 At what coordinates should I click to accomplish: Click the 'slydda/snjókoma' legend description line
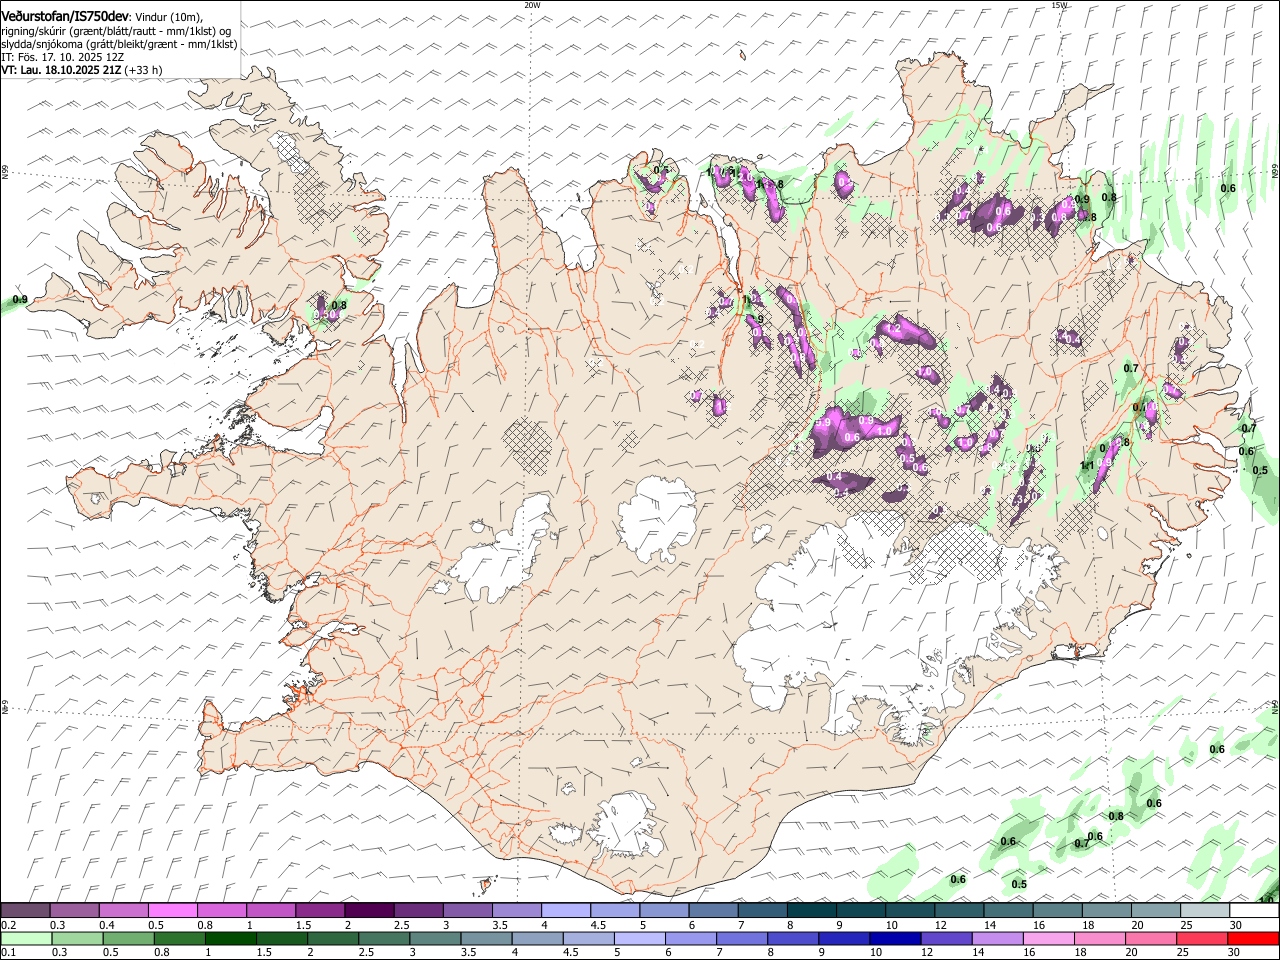coord(119,44)
